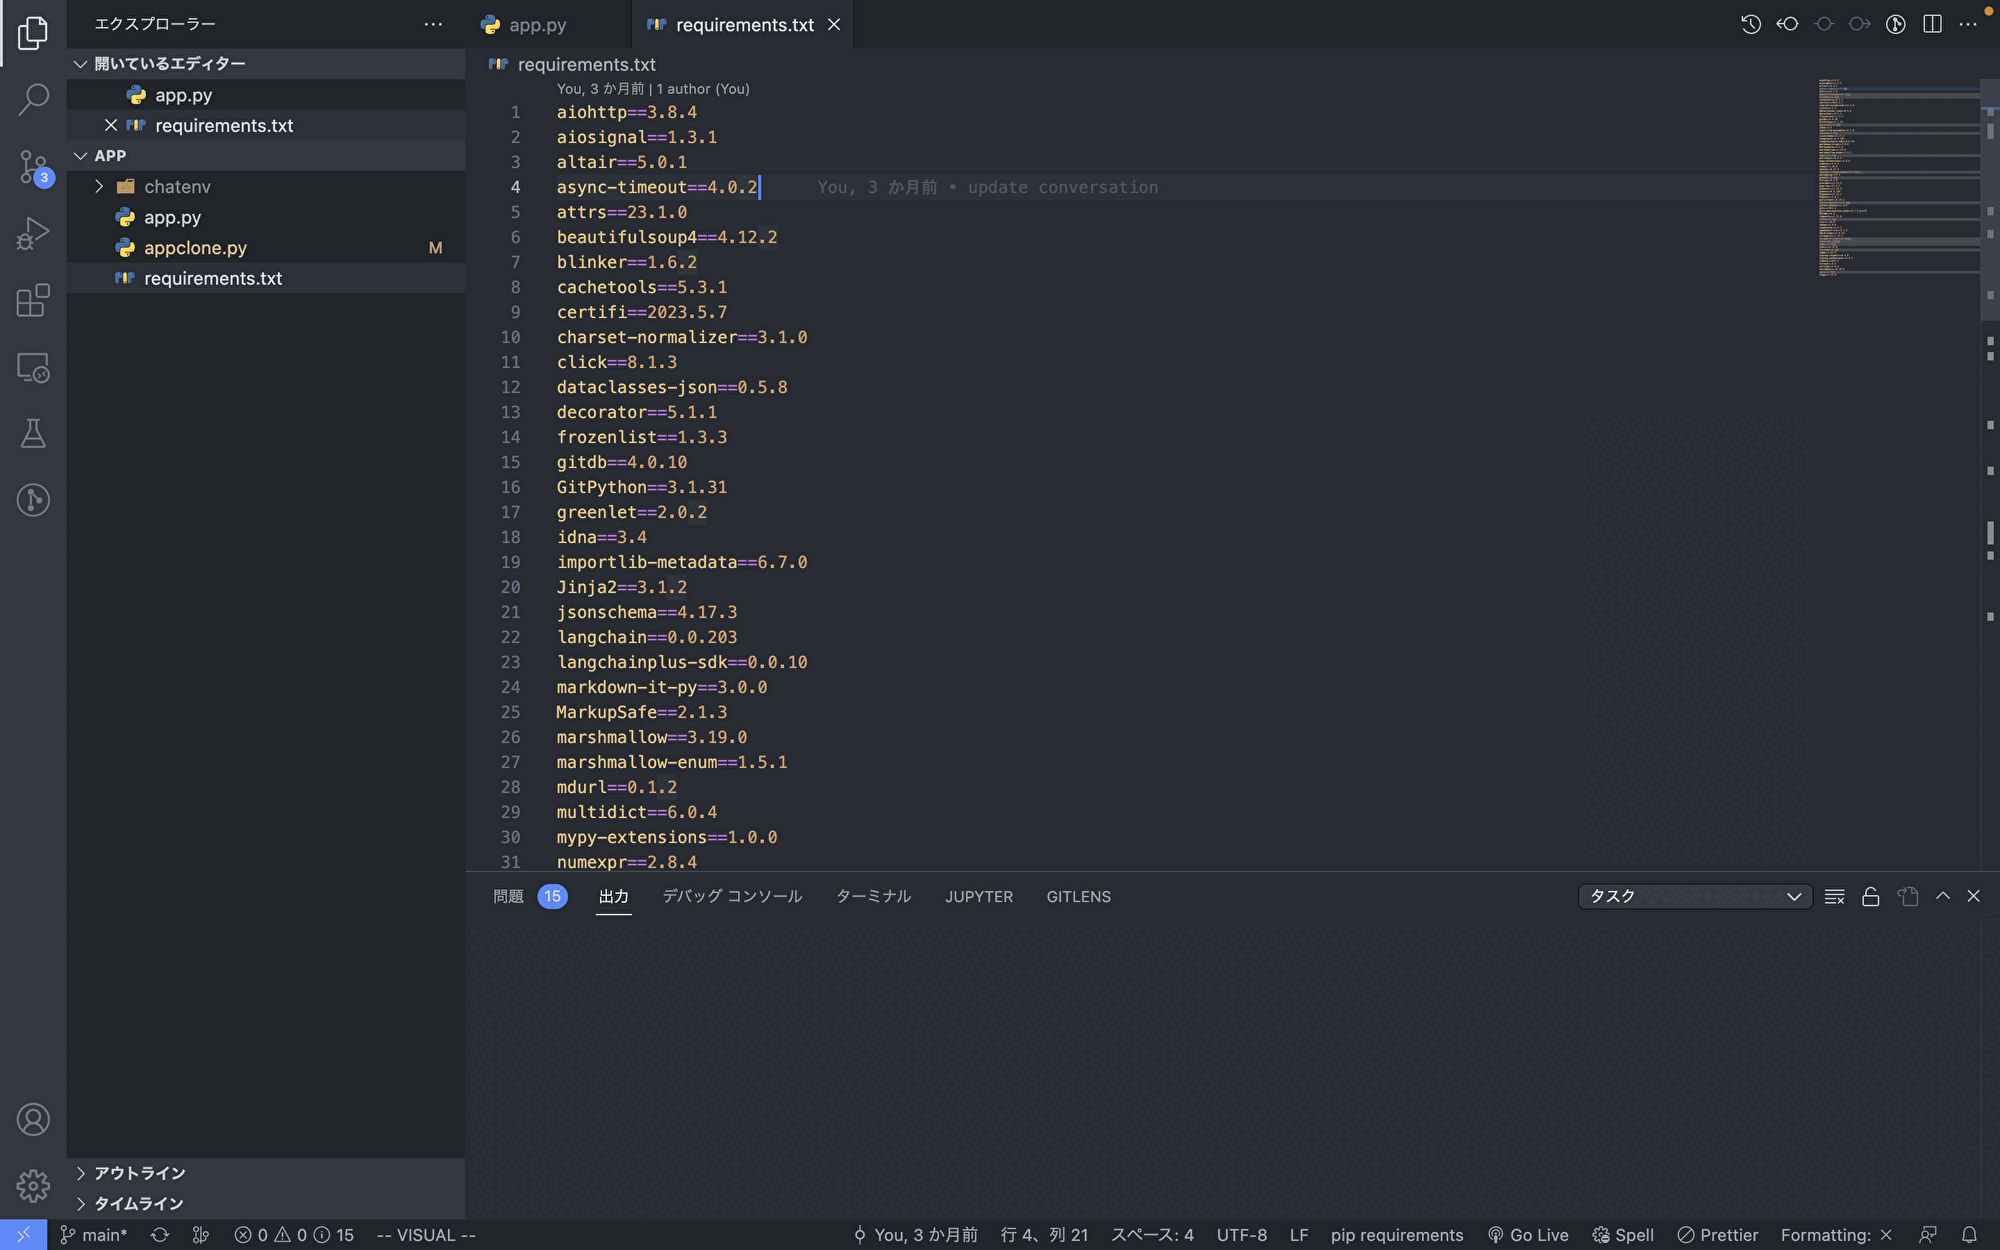Open branch picker by clicking main*
Viewport: 2000px width, 1250px height.
coord(95,1235)
